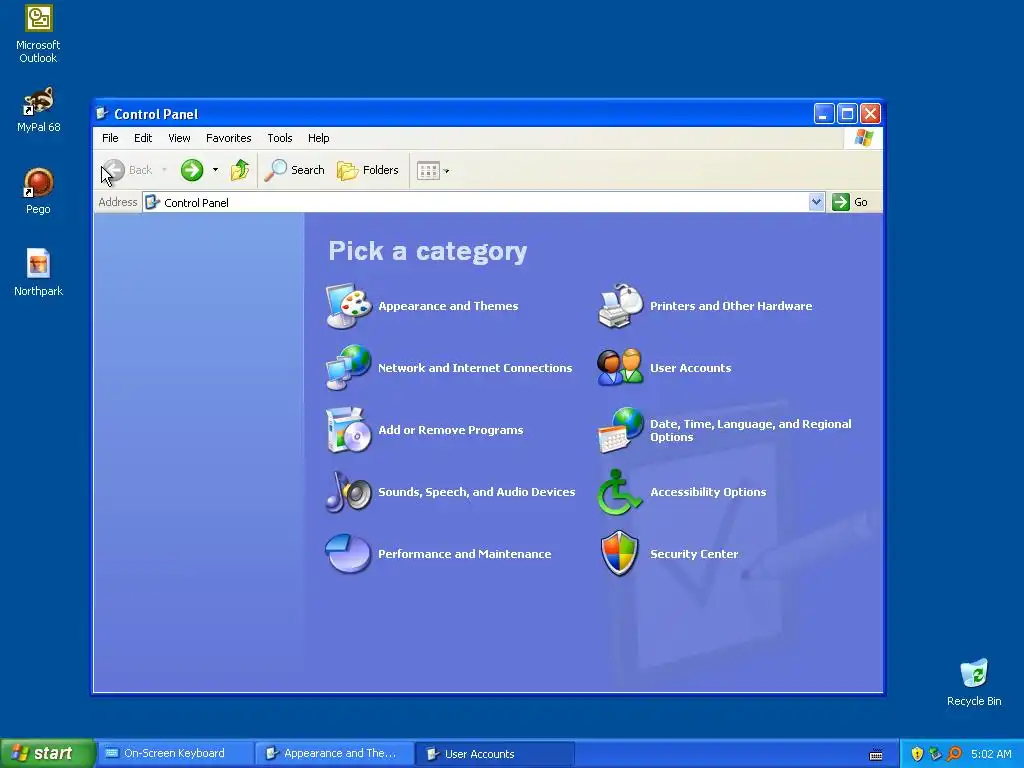Click the Go button beside address bar
This screenshot has width=1024, height=768.
(850, 202)
